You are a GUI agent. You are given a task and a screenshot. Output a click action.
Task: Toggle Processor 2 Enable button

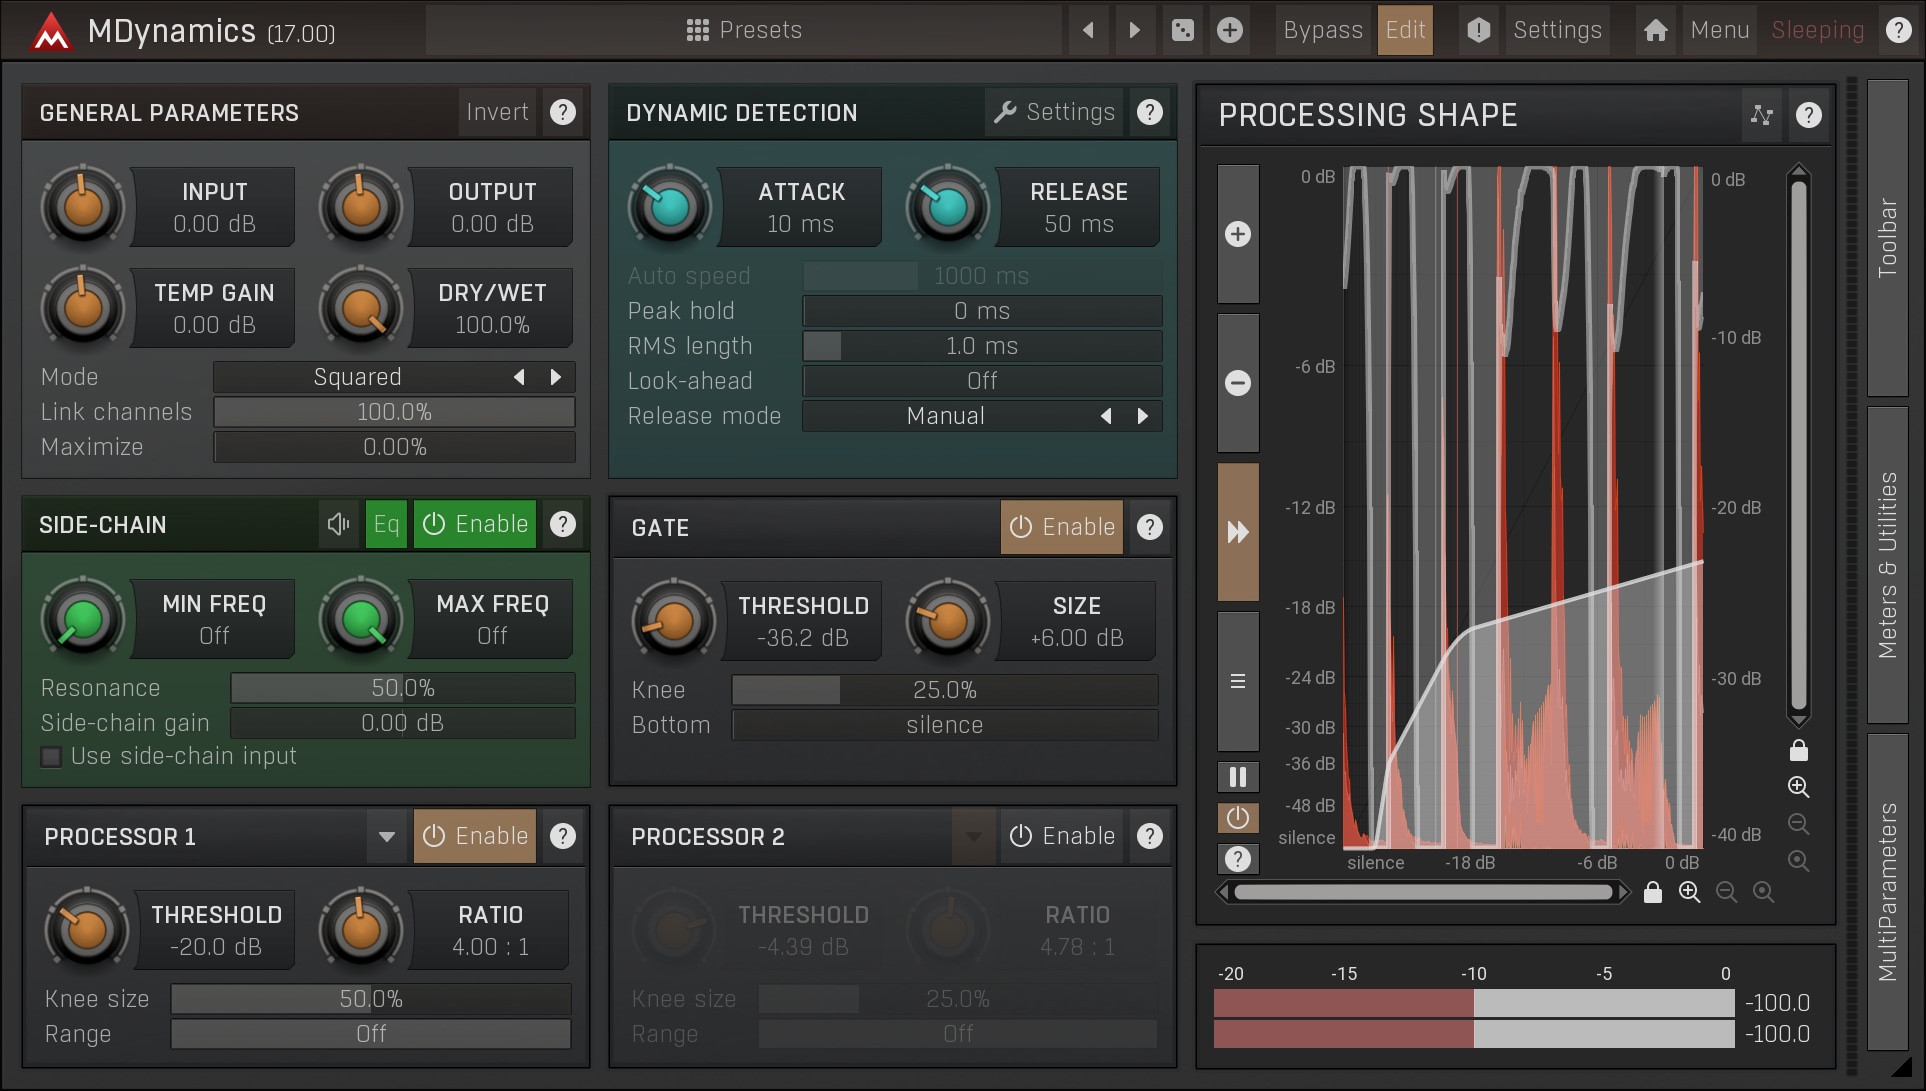coord(1061,836)
